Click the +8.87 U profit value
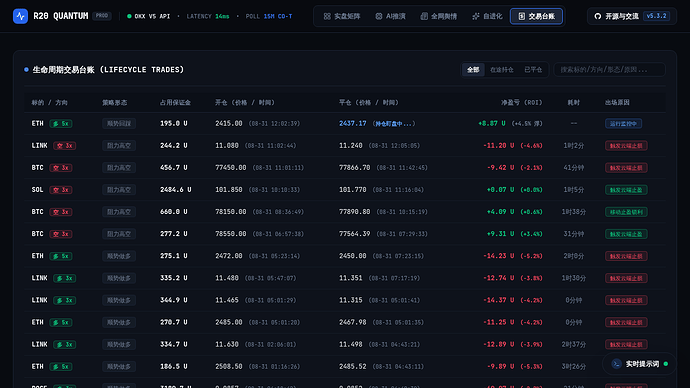The image size is (690, 388). [492, 124]
